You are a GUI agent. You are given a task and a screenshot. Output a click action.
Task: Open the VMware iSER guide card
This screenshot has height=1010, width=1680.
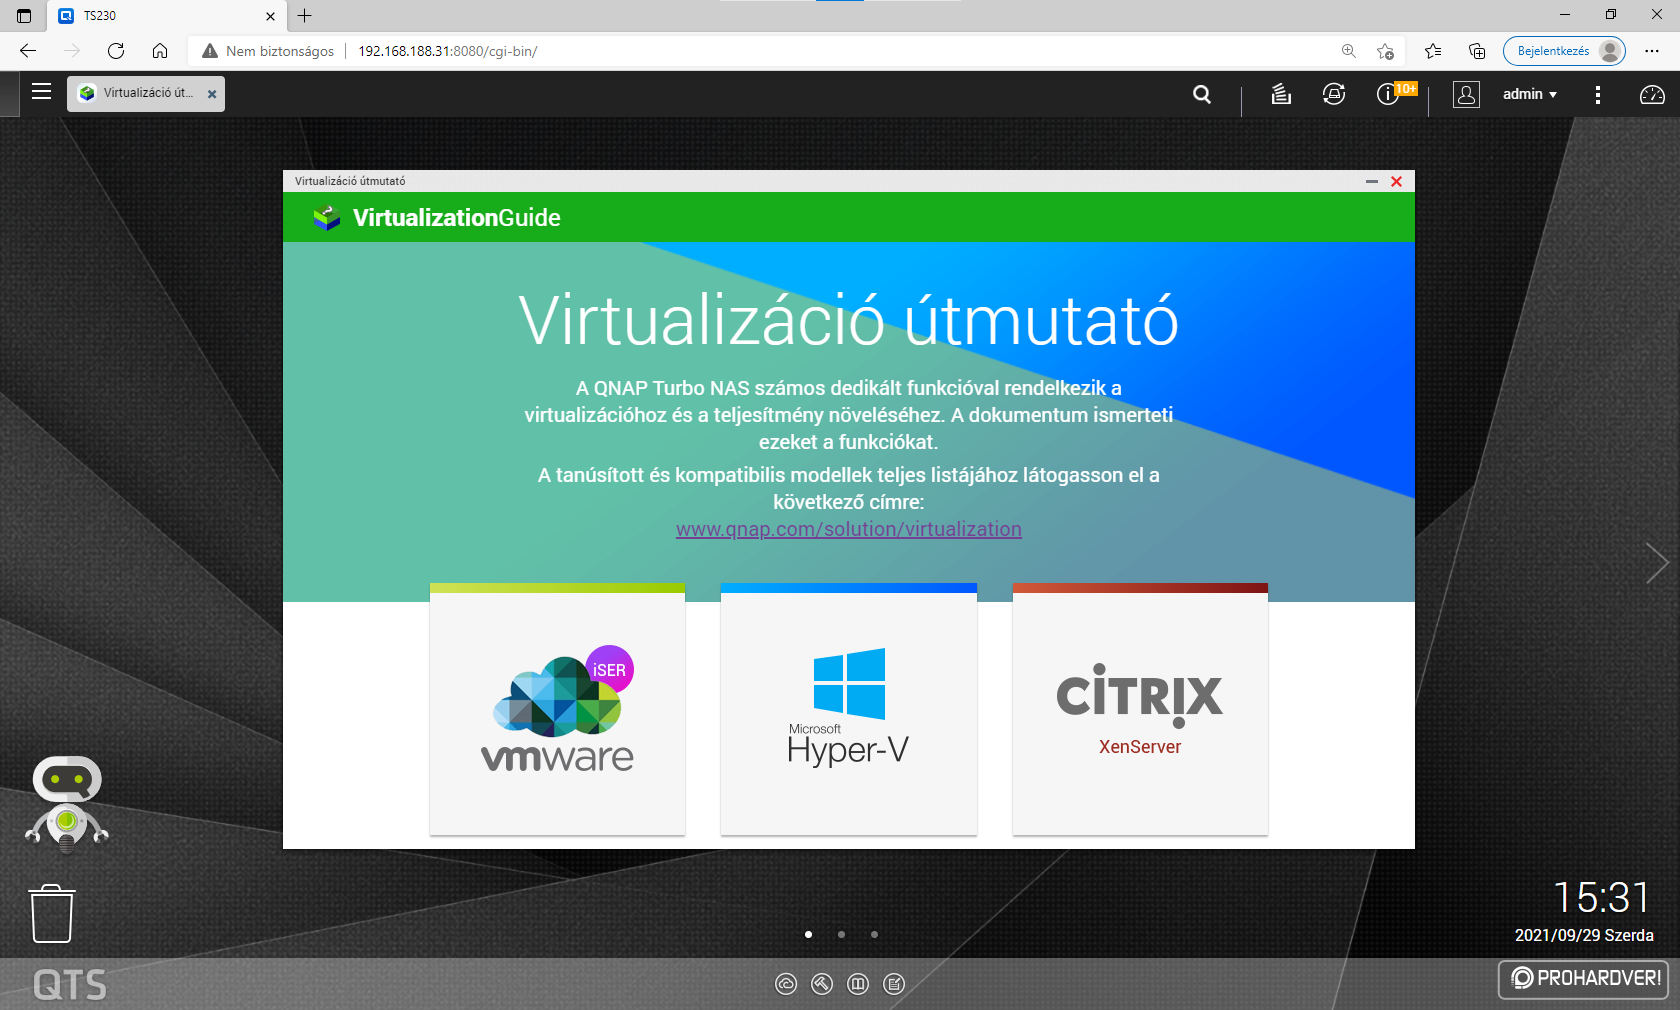[x=558, y=709]
